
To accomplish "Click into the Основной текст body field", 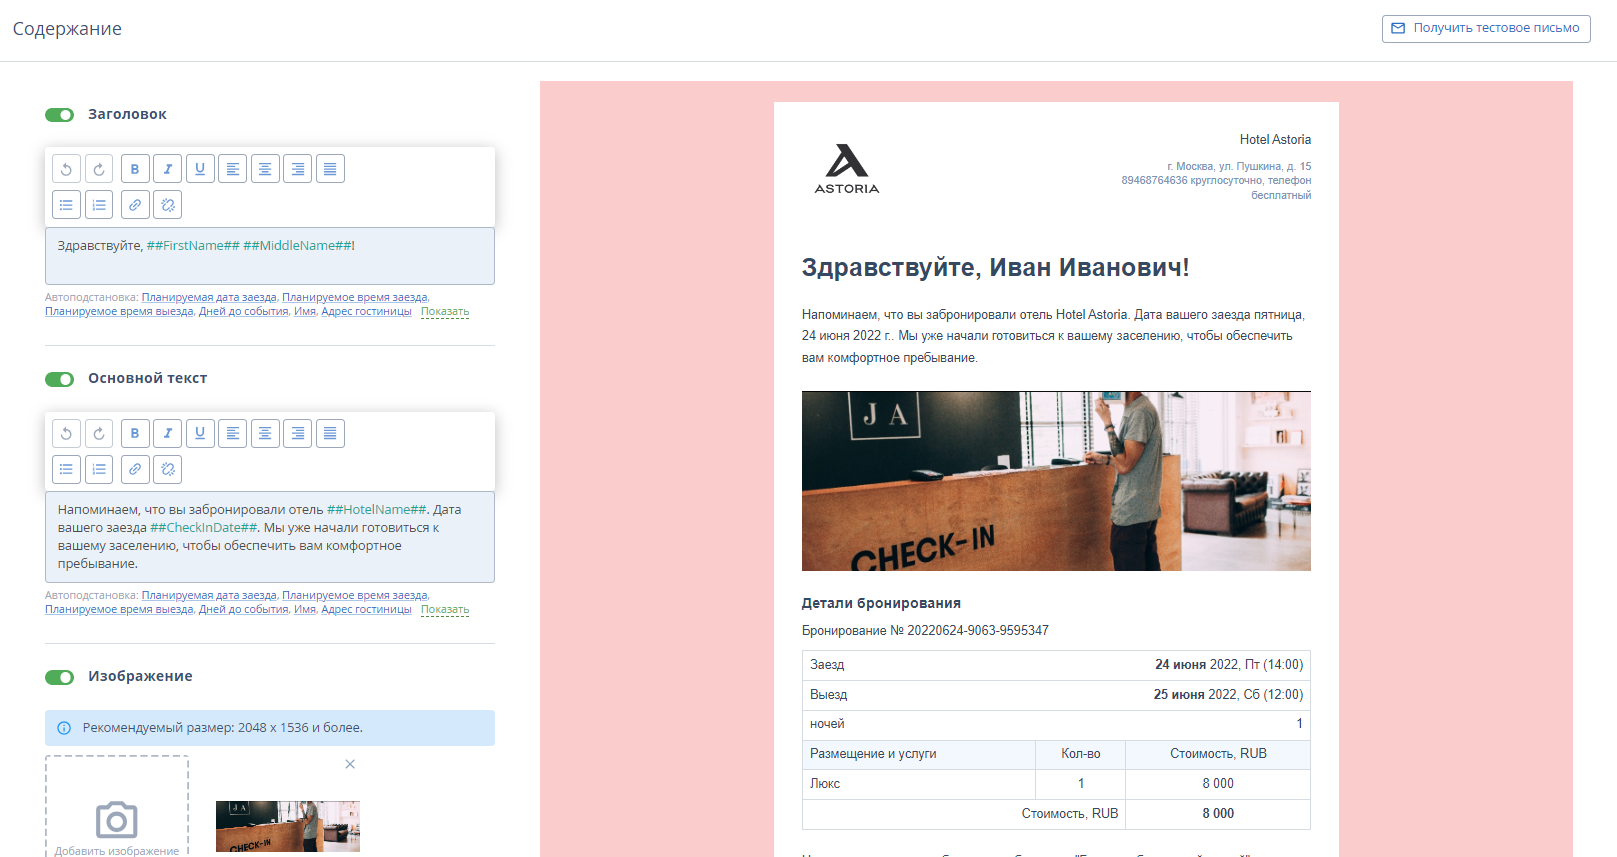I will click(270, 537).
